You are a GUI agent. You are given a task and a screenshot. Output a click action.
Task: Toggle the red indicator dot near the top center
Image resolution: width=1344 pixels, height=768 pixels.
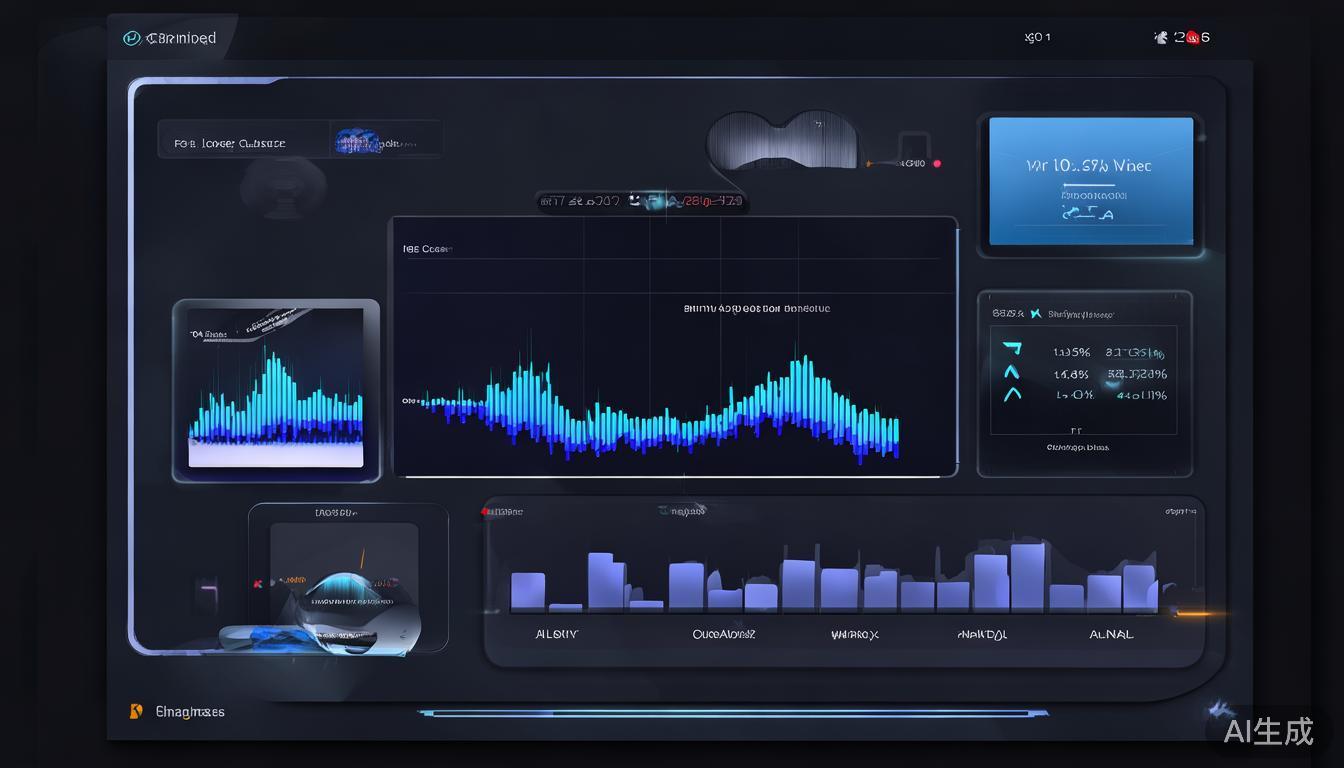[x=937, y=163]
